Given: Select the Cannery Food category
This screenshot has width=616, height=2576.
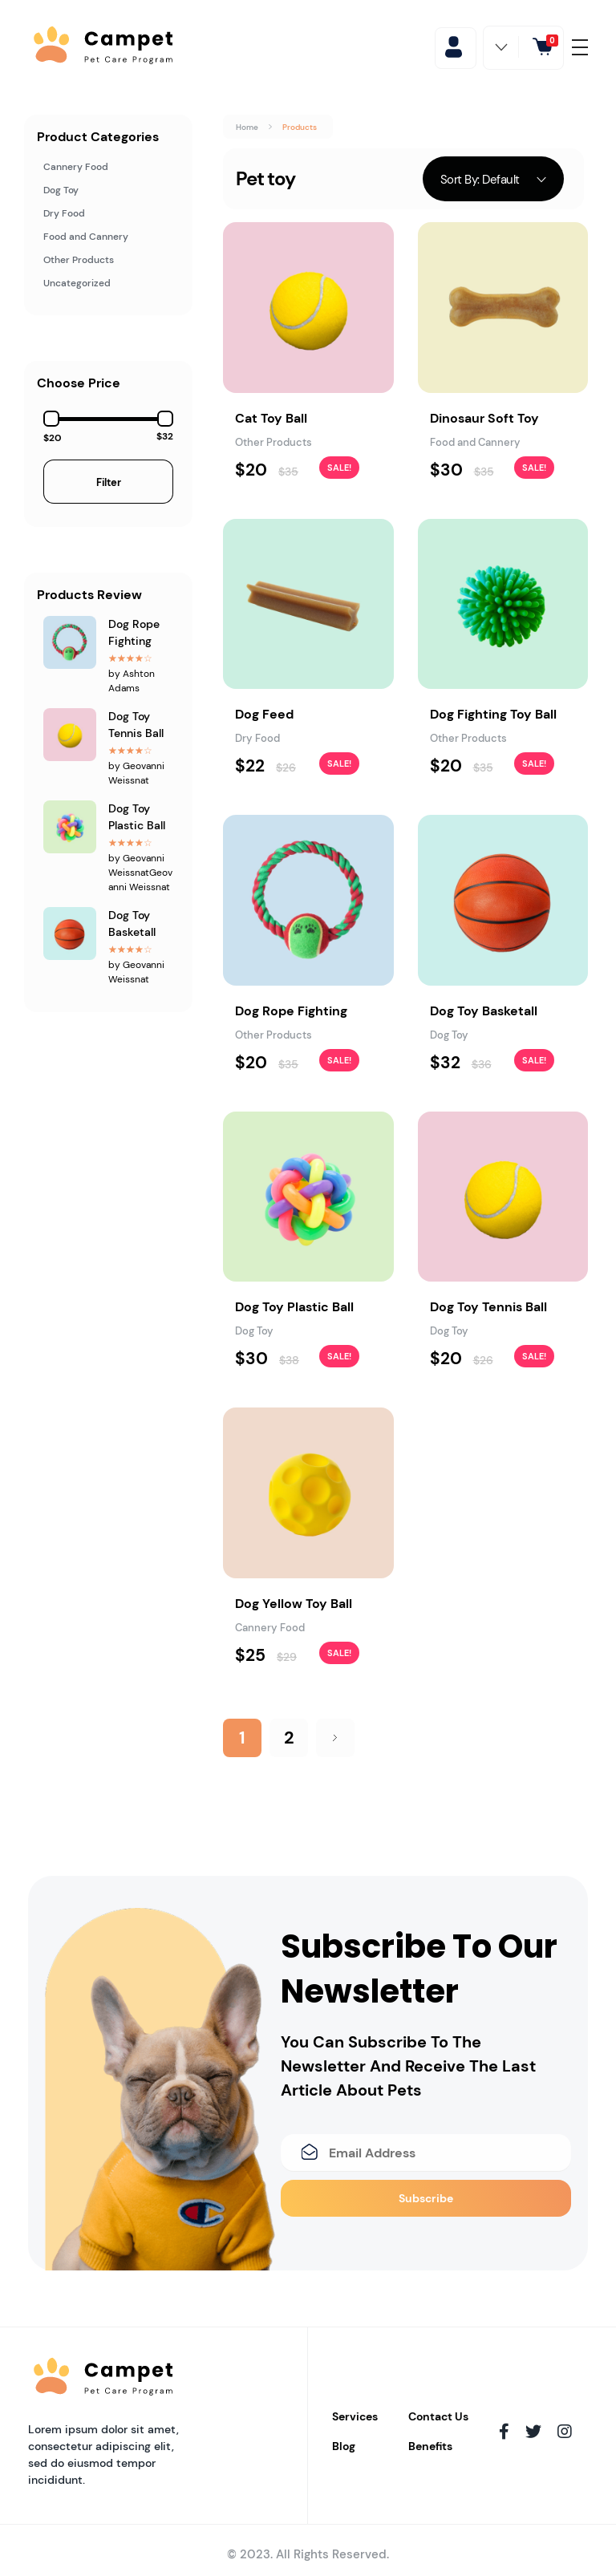Looking at the screenshot, I should [75, 167].
